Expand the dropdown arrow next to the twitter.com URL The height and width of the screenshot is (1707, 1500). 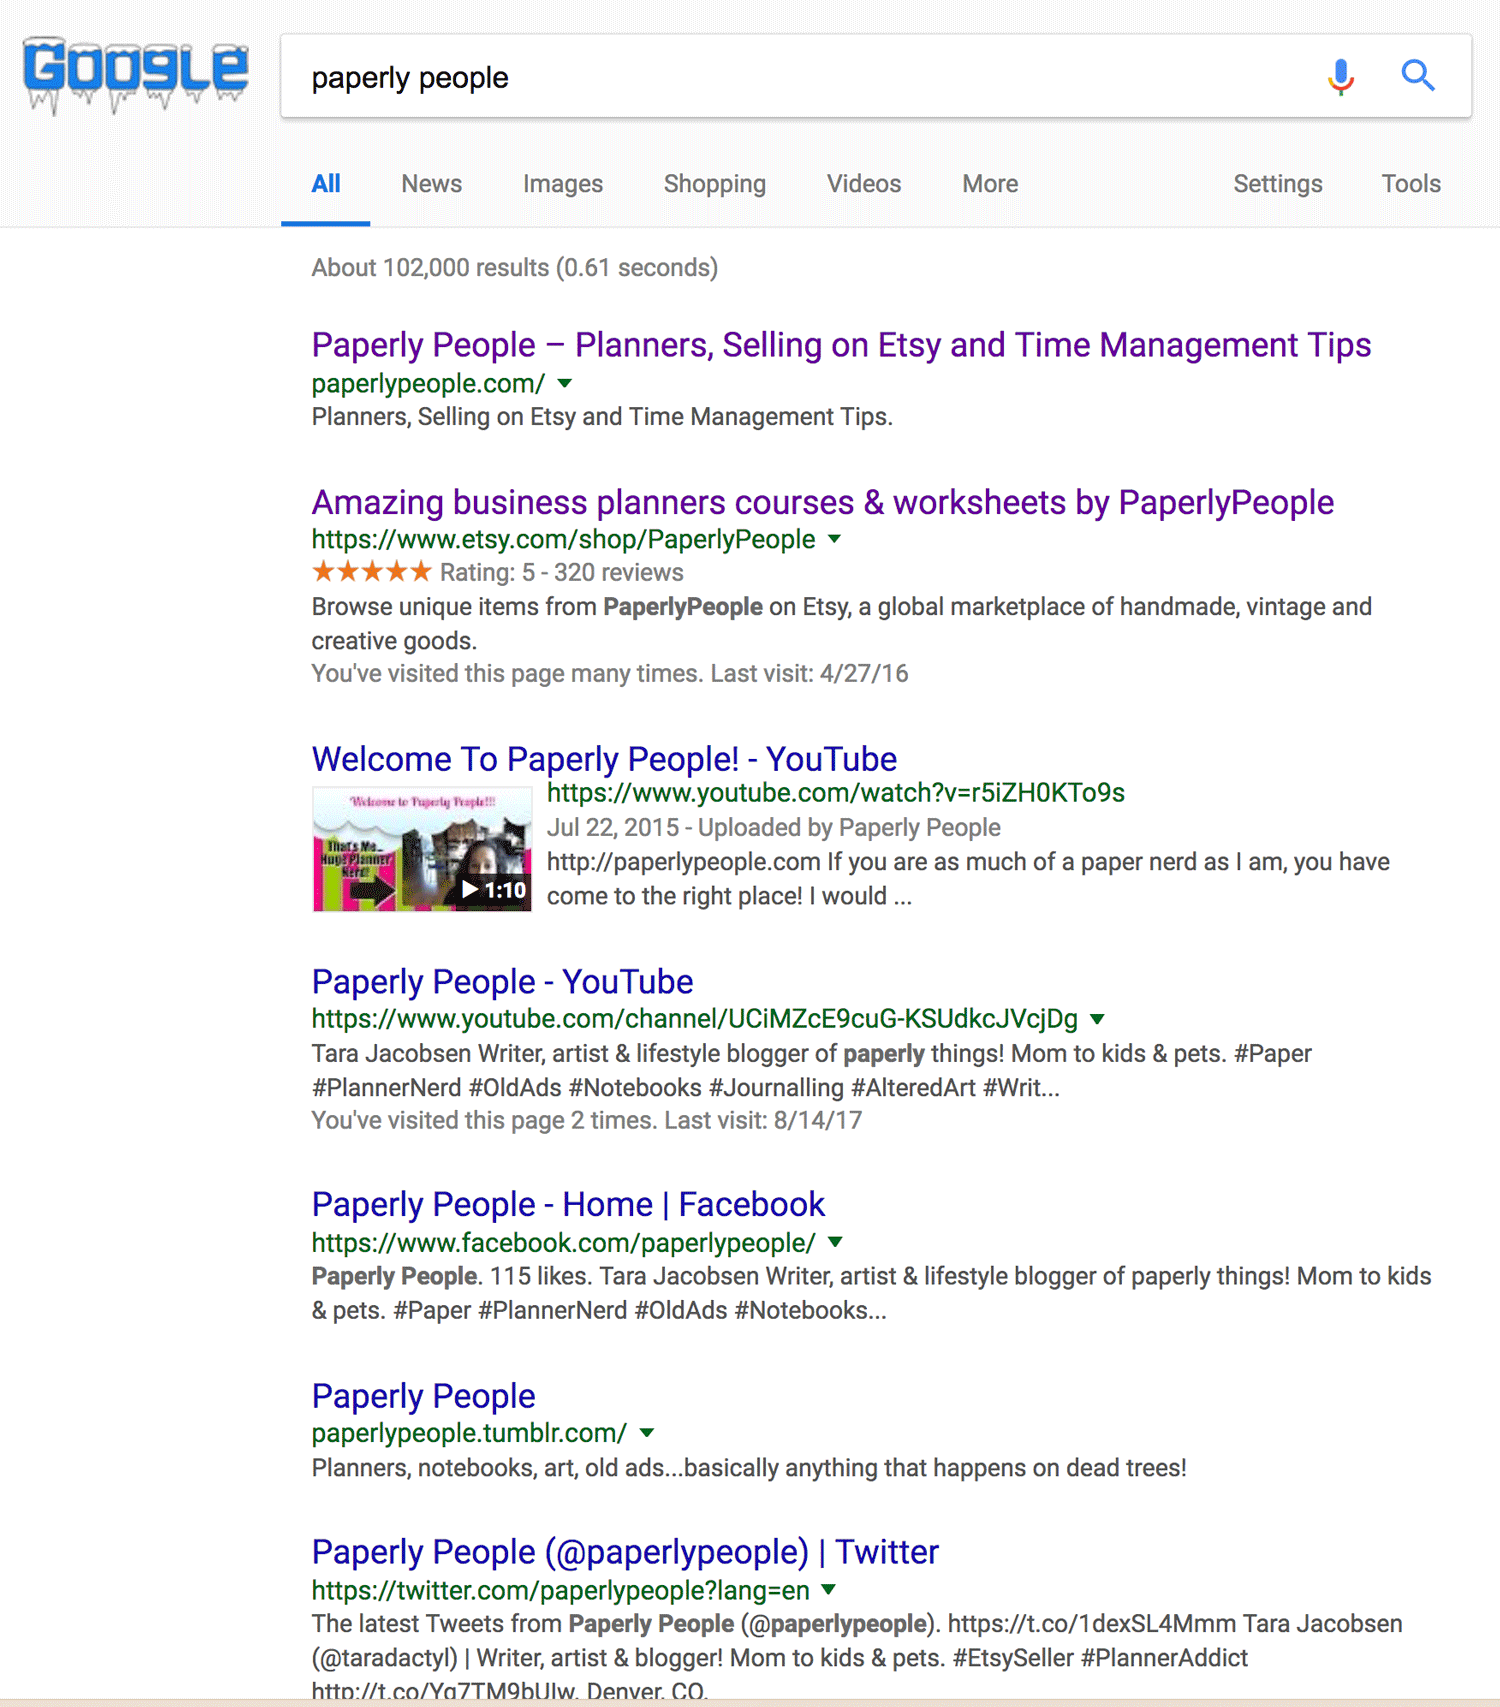coord(829,1590)
